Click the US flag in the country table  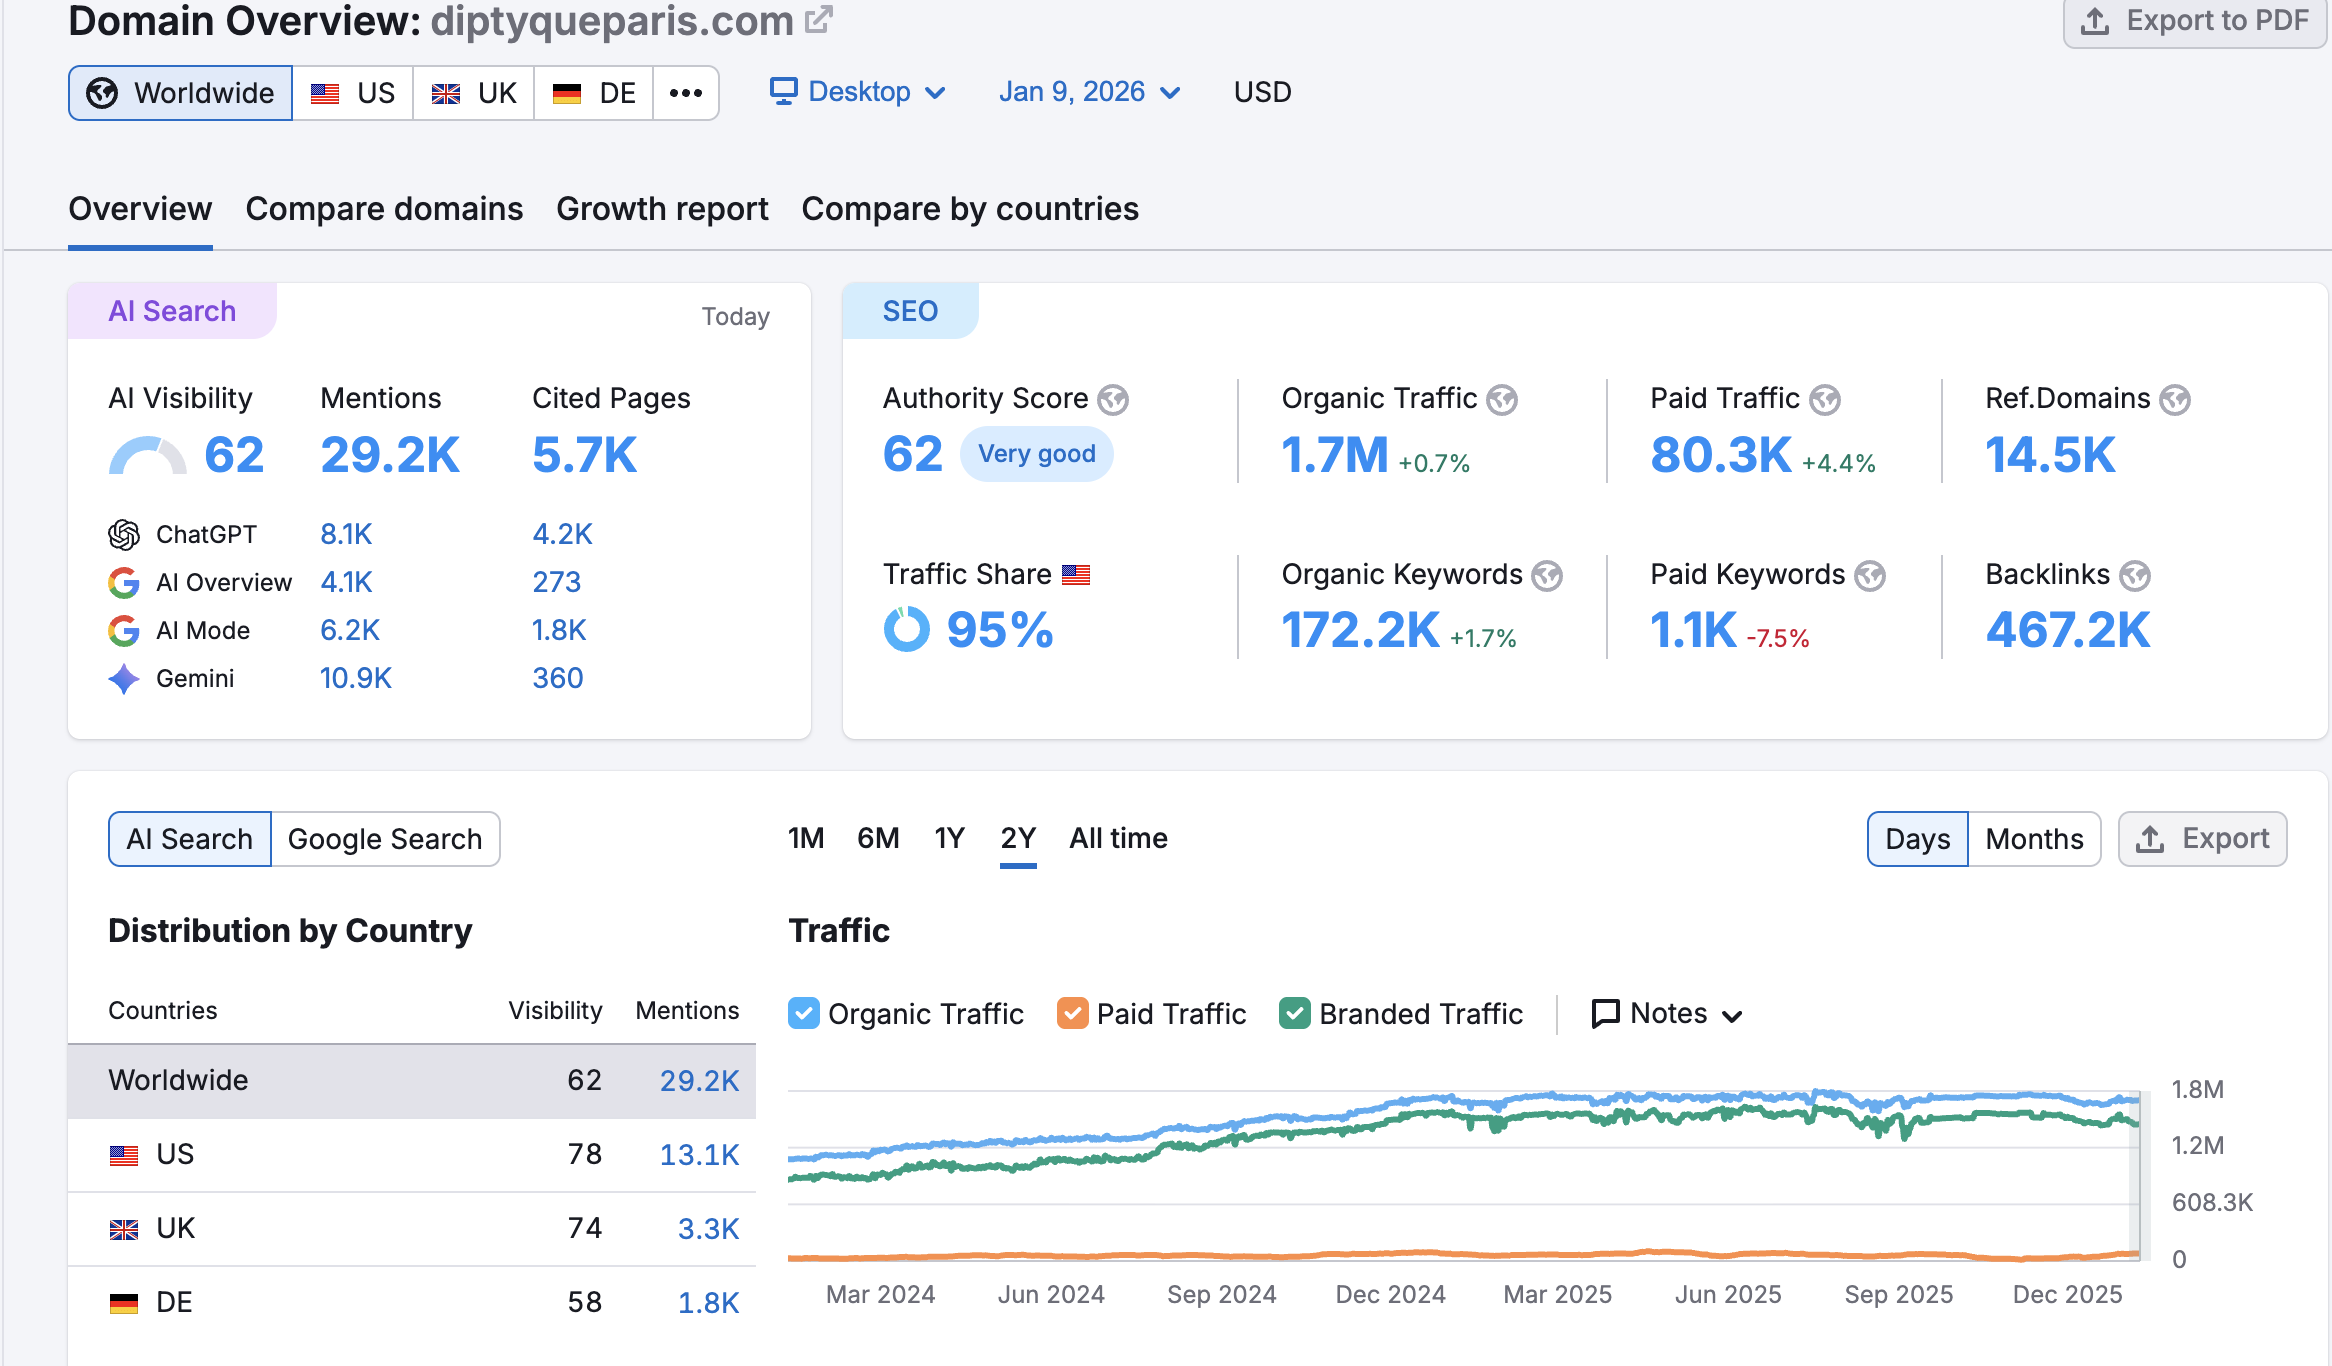point(124,1155)
